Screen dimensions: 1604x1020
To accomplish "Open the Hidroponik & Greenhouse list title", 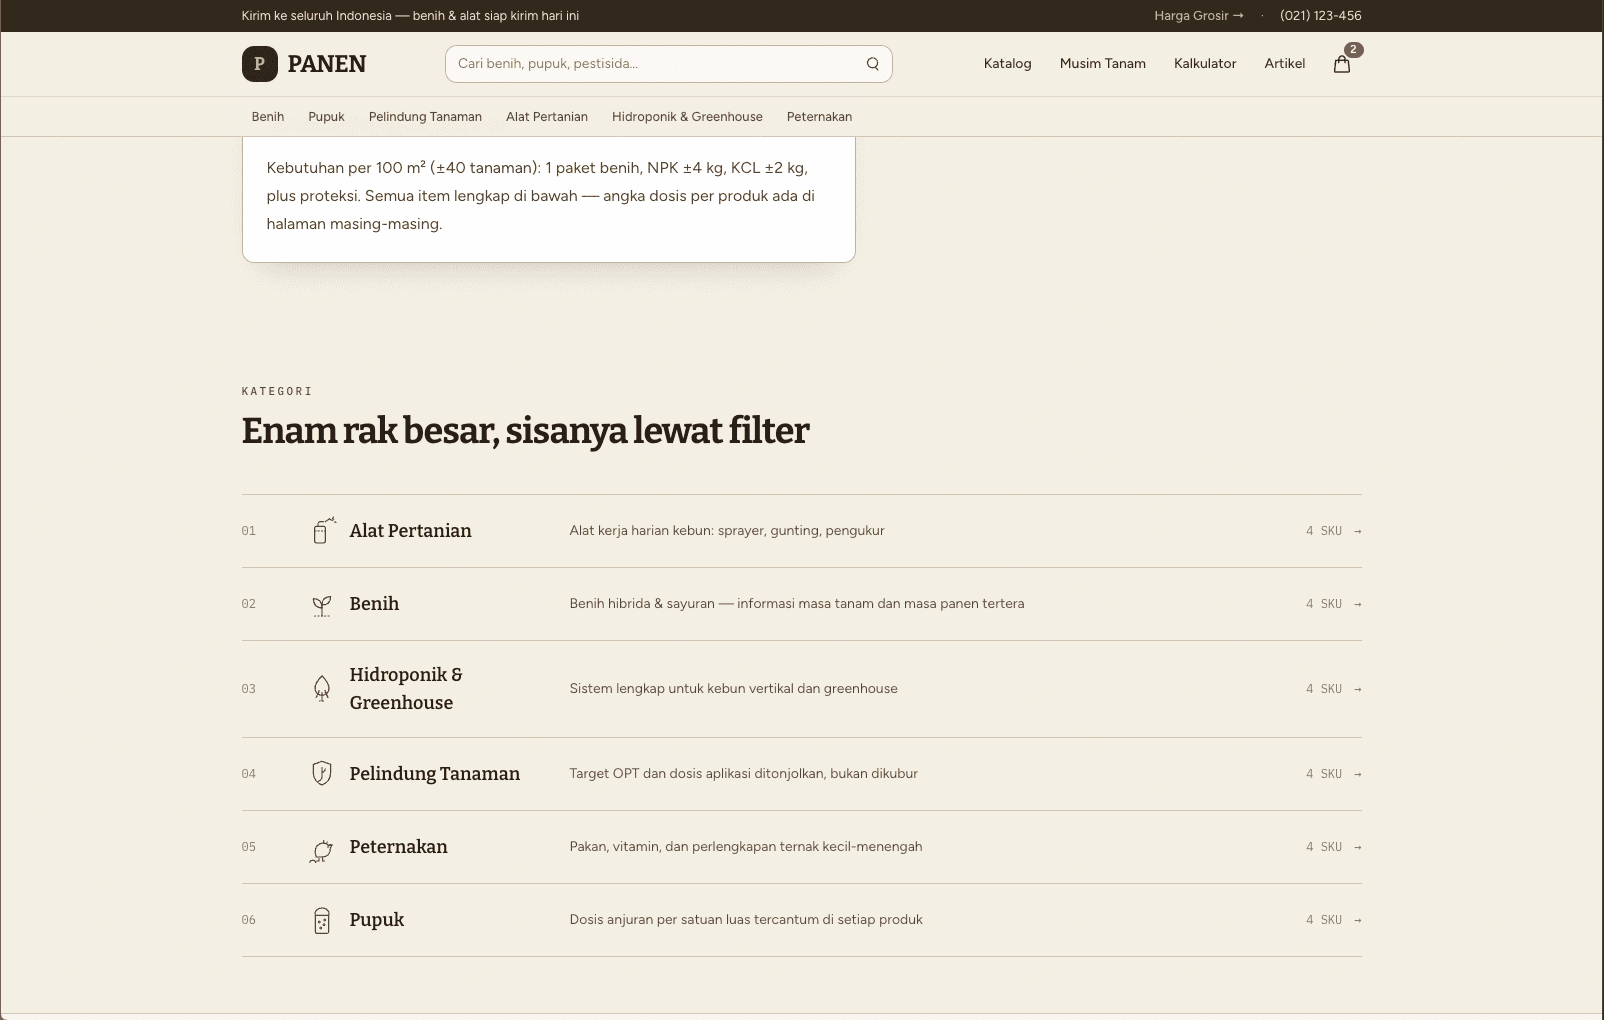I will (406, 689).
